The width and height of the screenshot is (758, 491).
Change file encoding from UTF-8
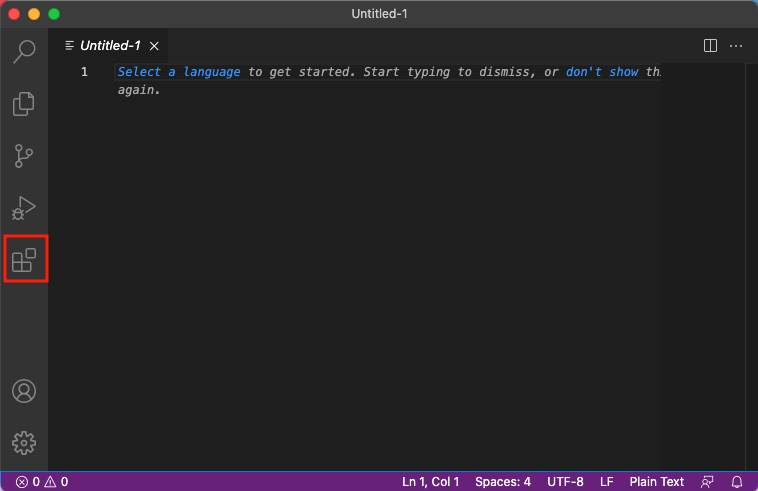tap(565, 482)
